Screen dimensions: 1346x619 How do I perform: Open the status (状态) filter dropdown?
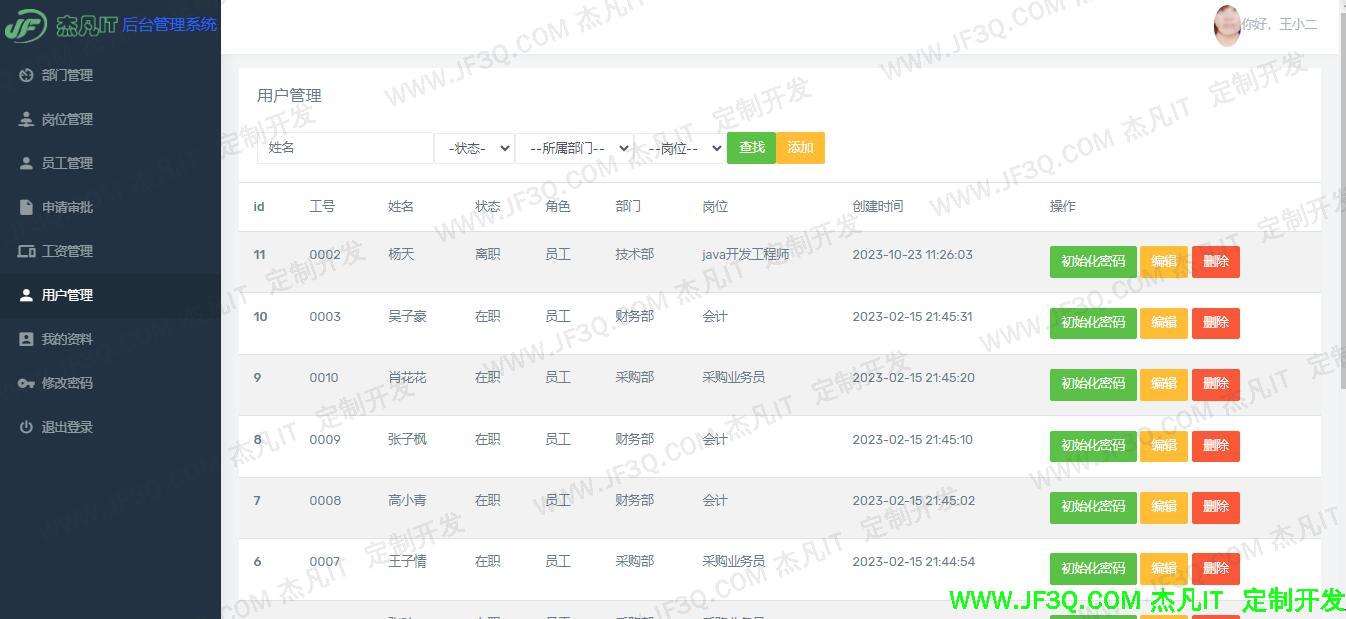pyautogui.click(x=474, y=148)
